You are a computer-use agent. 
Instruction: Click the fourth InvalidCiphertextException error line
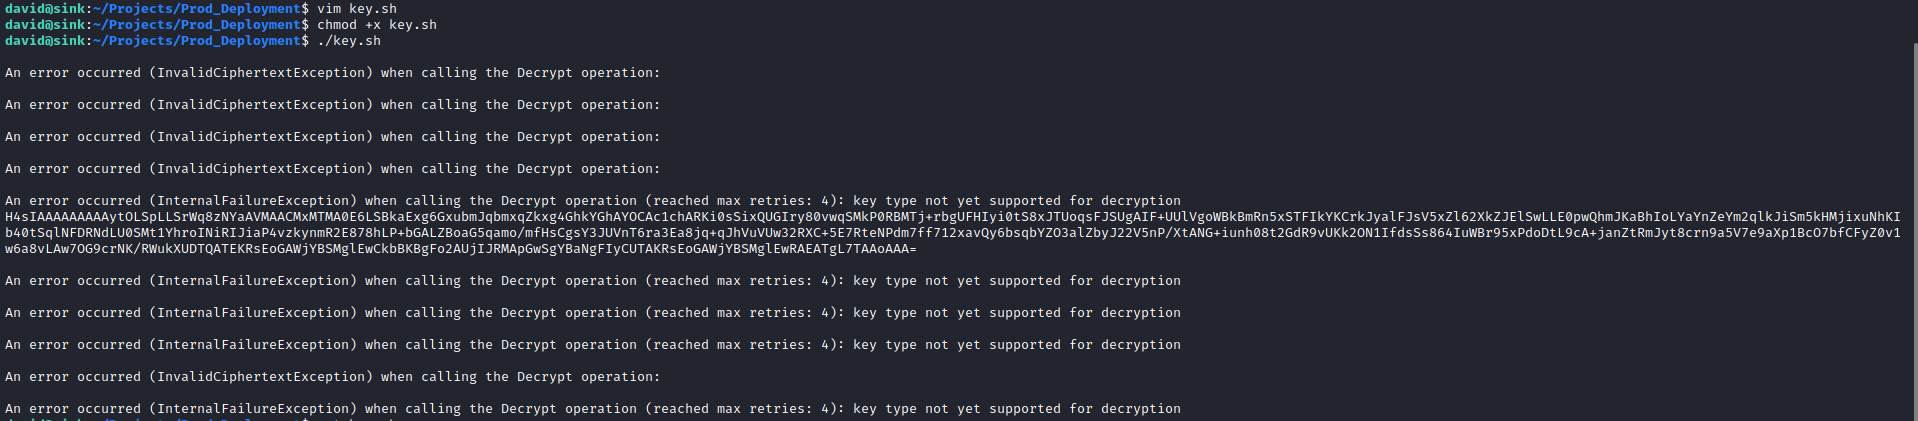tap(332, 169)
